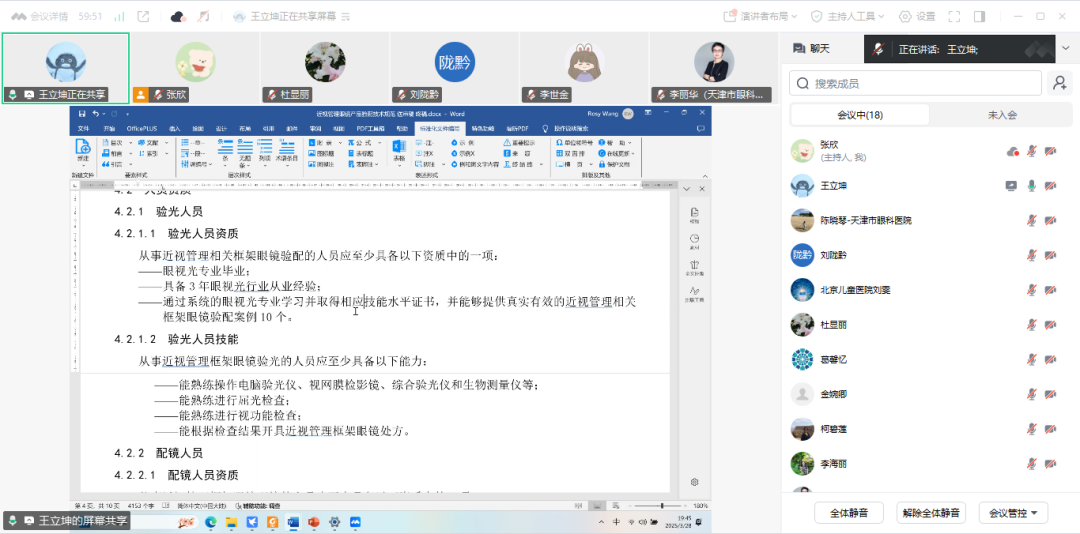This screenshot has width=1080, height=534.
Task: Click the pop-out share icon in the top bar
Action: (144, 17)
